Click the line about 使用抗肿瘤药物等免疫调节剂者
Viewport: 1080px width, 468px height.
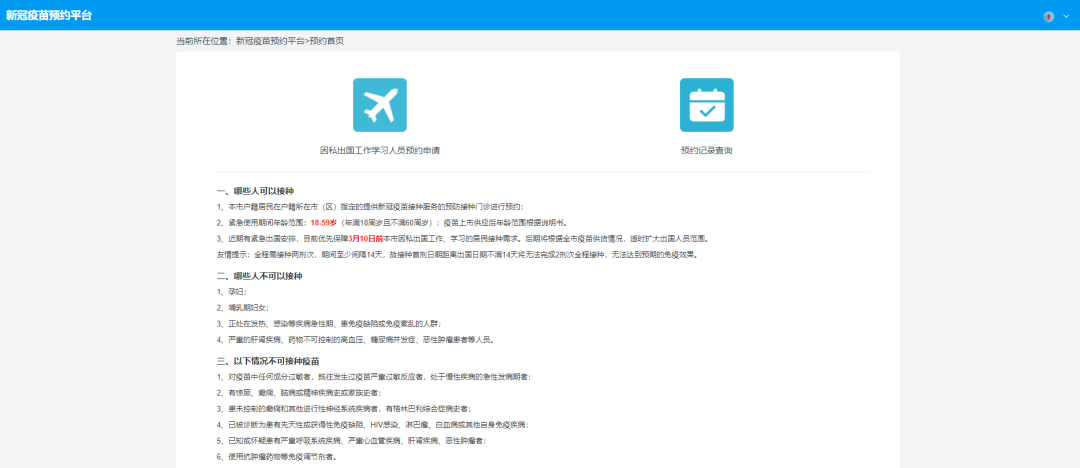coord(276,456)
